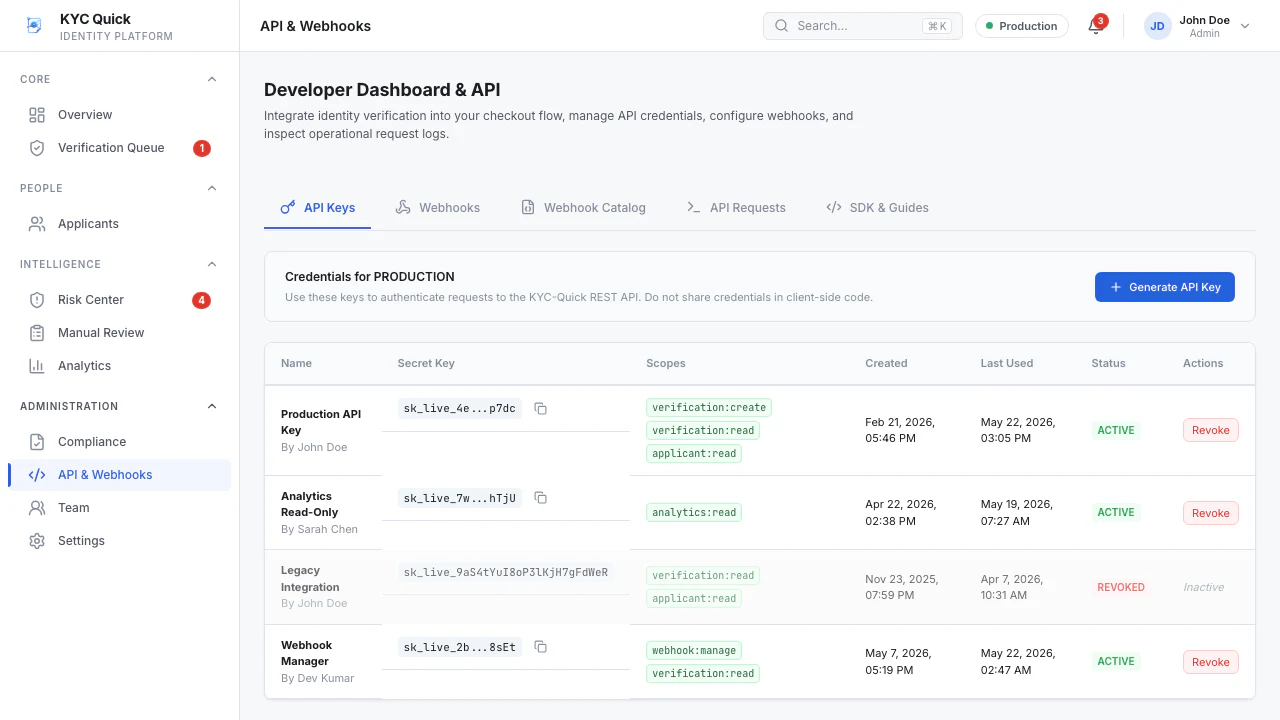The width and height of the screenshot is (1280, 720).
Task: Click the sk_live_7w...hTjU key value
Action: 460,498
